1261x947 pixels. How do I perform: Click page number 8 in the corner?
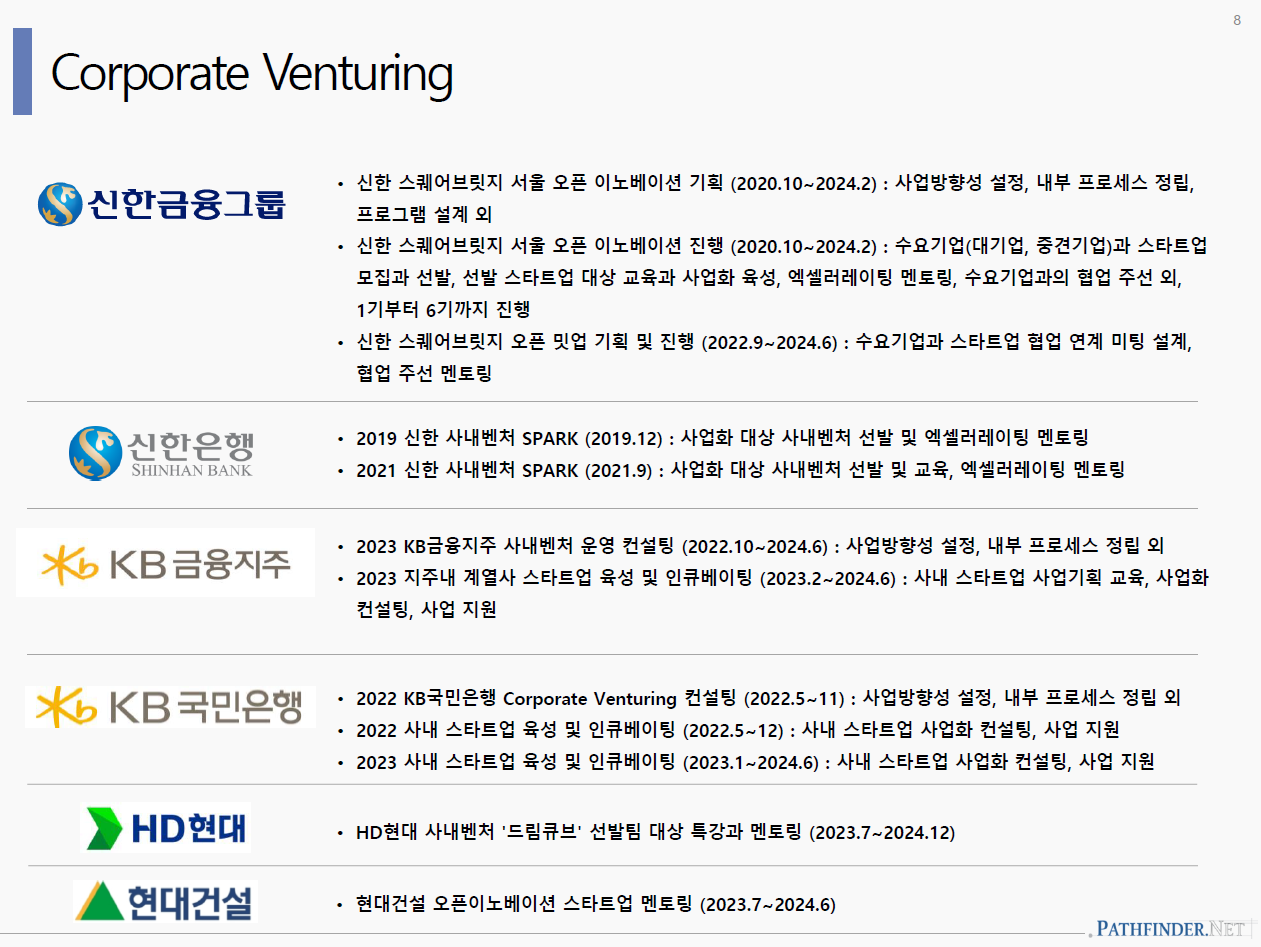tap(1237, 20)
